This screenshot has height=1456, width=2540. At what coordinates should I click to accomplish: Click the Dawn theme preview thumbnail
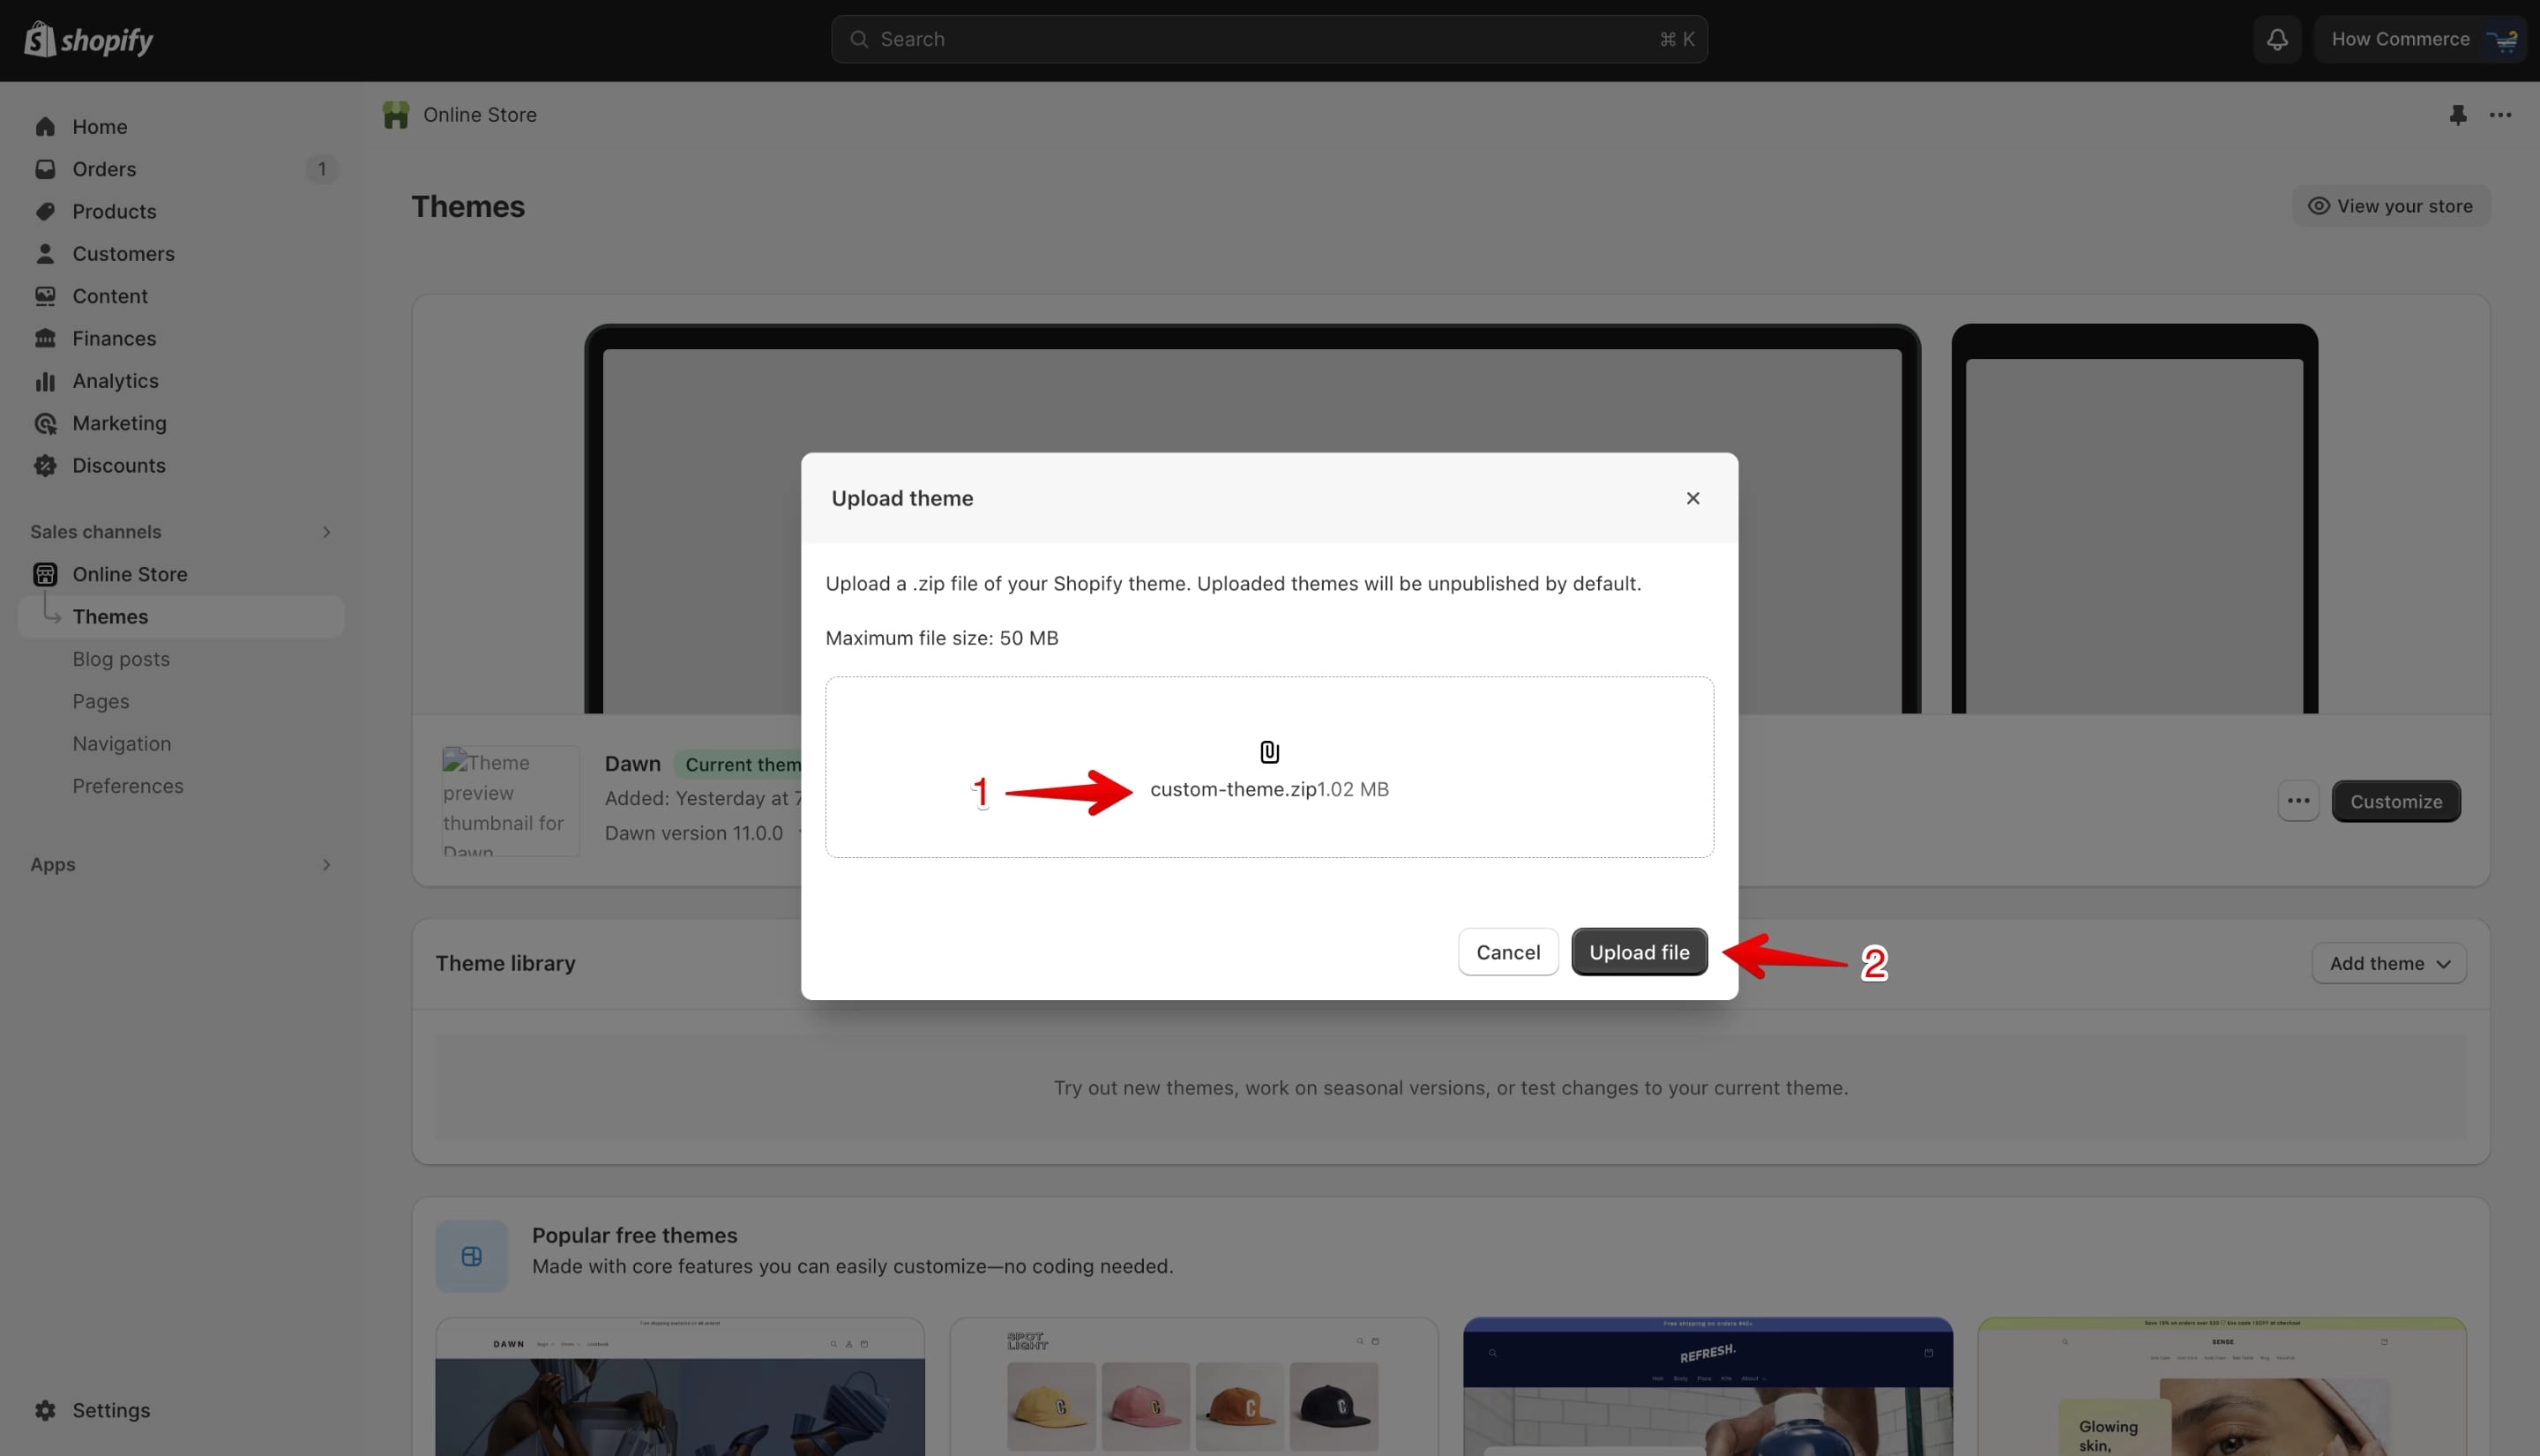click(511, 801)
